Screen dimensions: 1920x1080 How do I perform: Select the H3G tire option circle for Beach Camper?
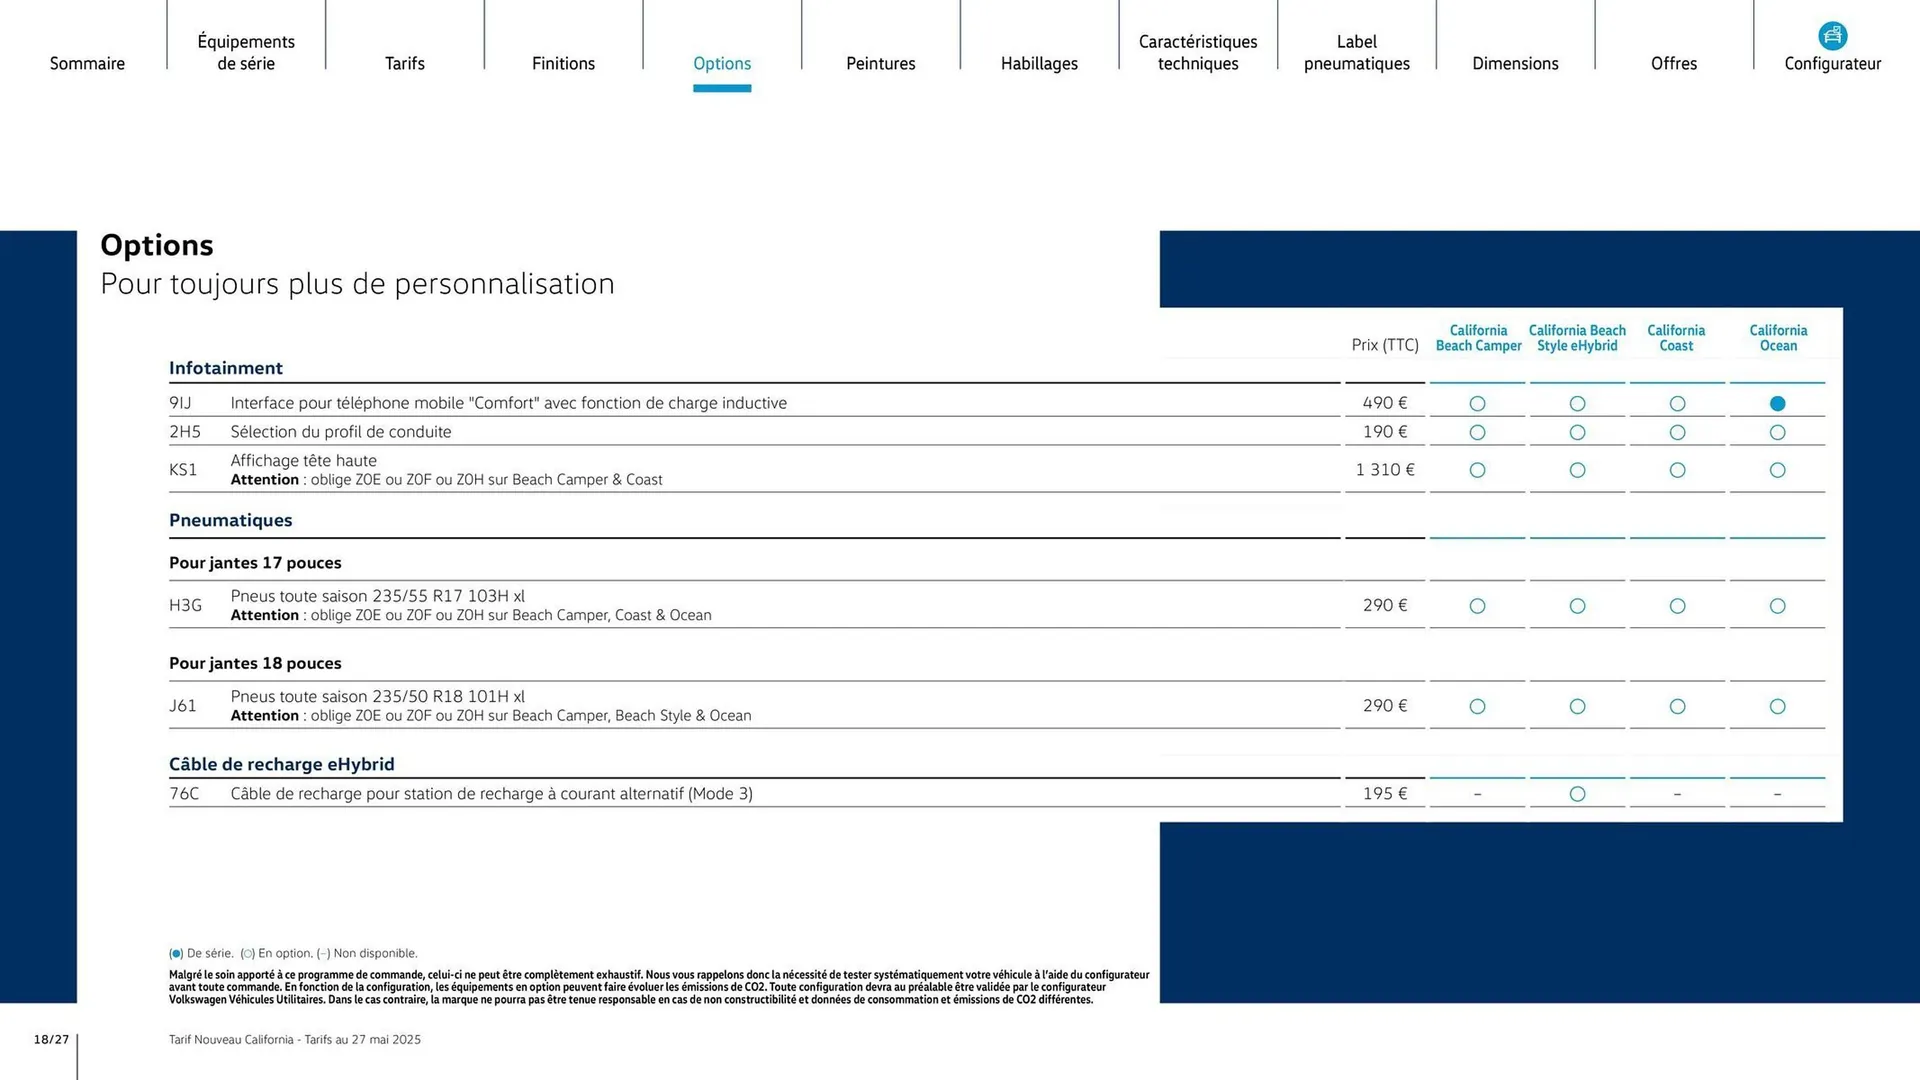click(1477, 605)
